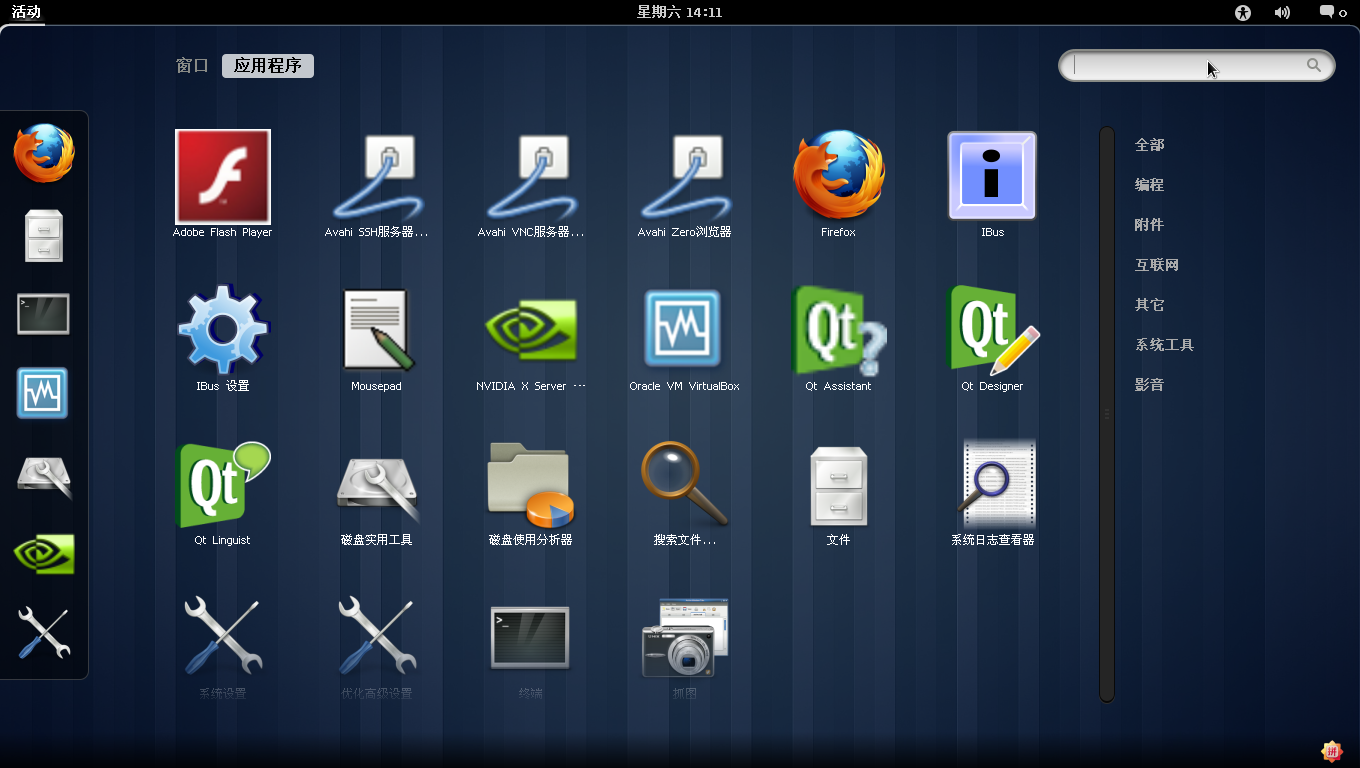Open NVIDIA settings from the dash
This screenshot has height=768, width=1360.
(44, 553)
